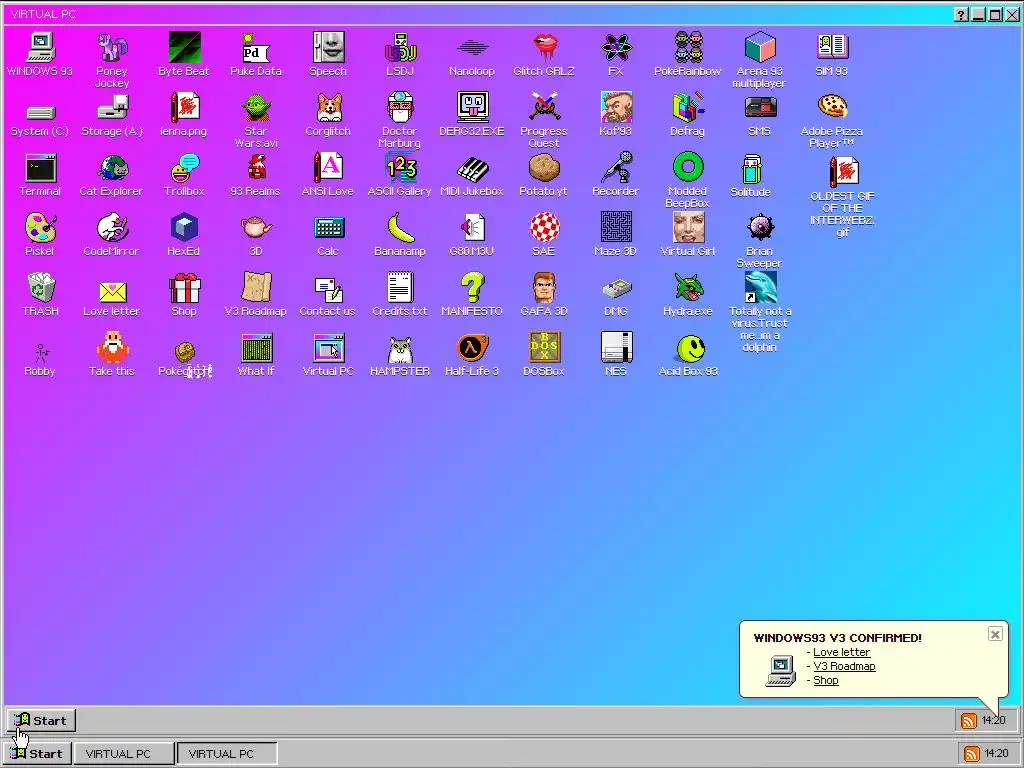Open ASCII Gallery icon
Viewport: 1024px width, 768px height.
pyautogui.click(x=400, y=168)
